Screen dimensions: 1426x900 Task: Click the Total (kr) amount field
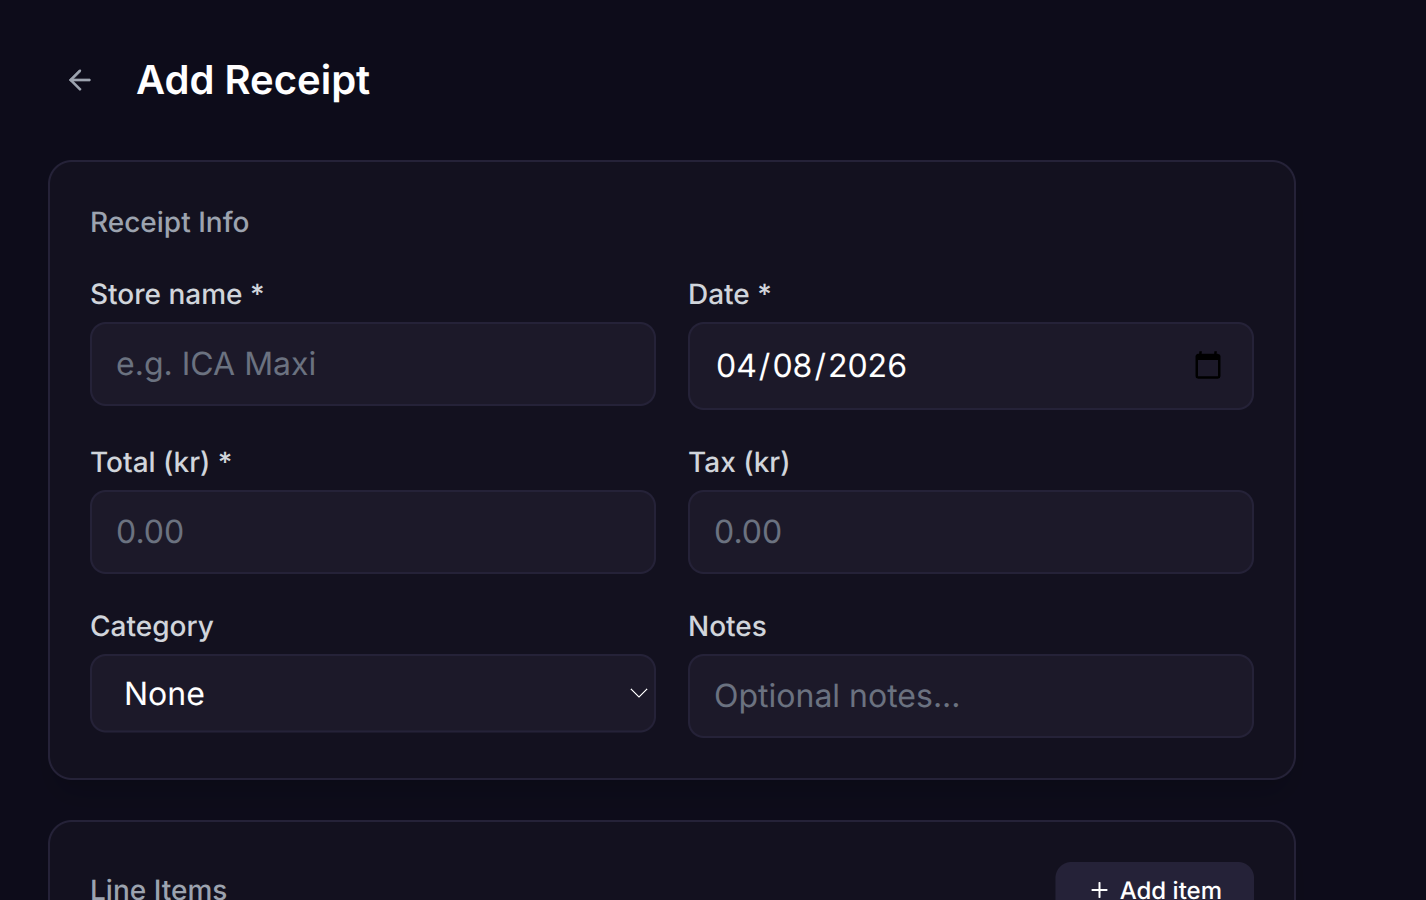click(x=373, y=532)
